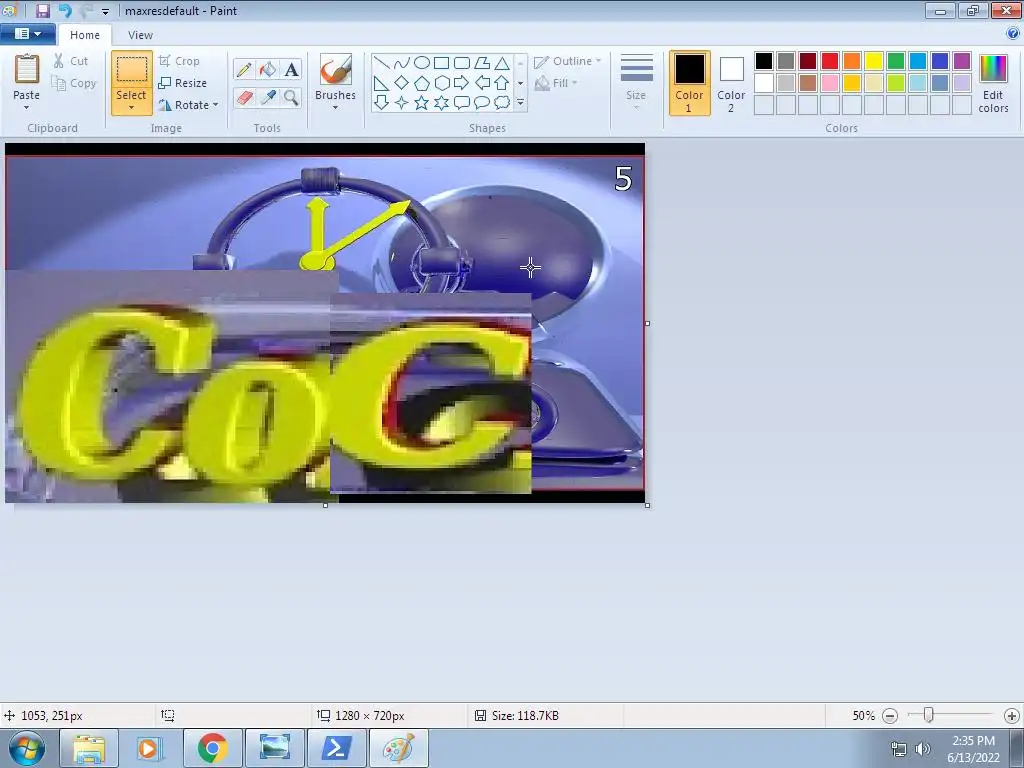Adjust the zoom slider handle
The width and height of the screenshot is (1024, 768).
(x=928, y=715)
